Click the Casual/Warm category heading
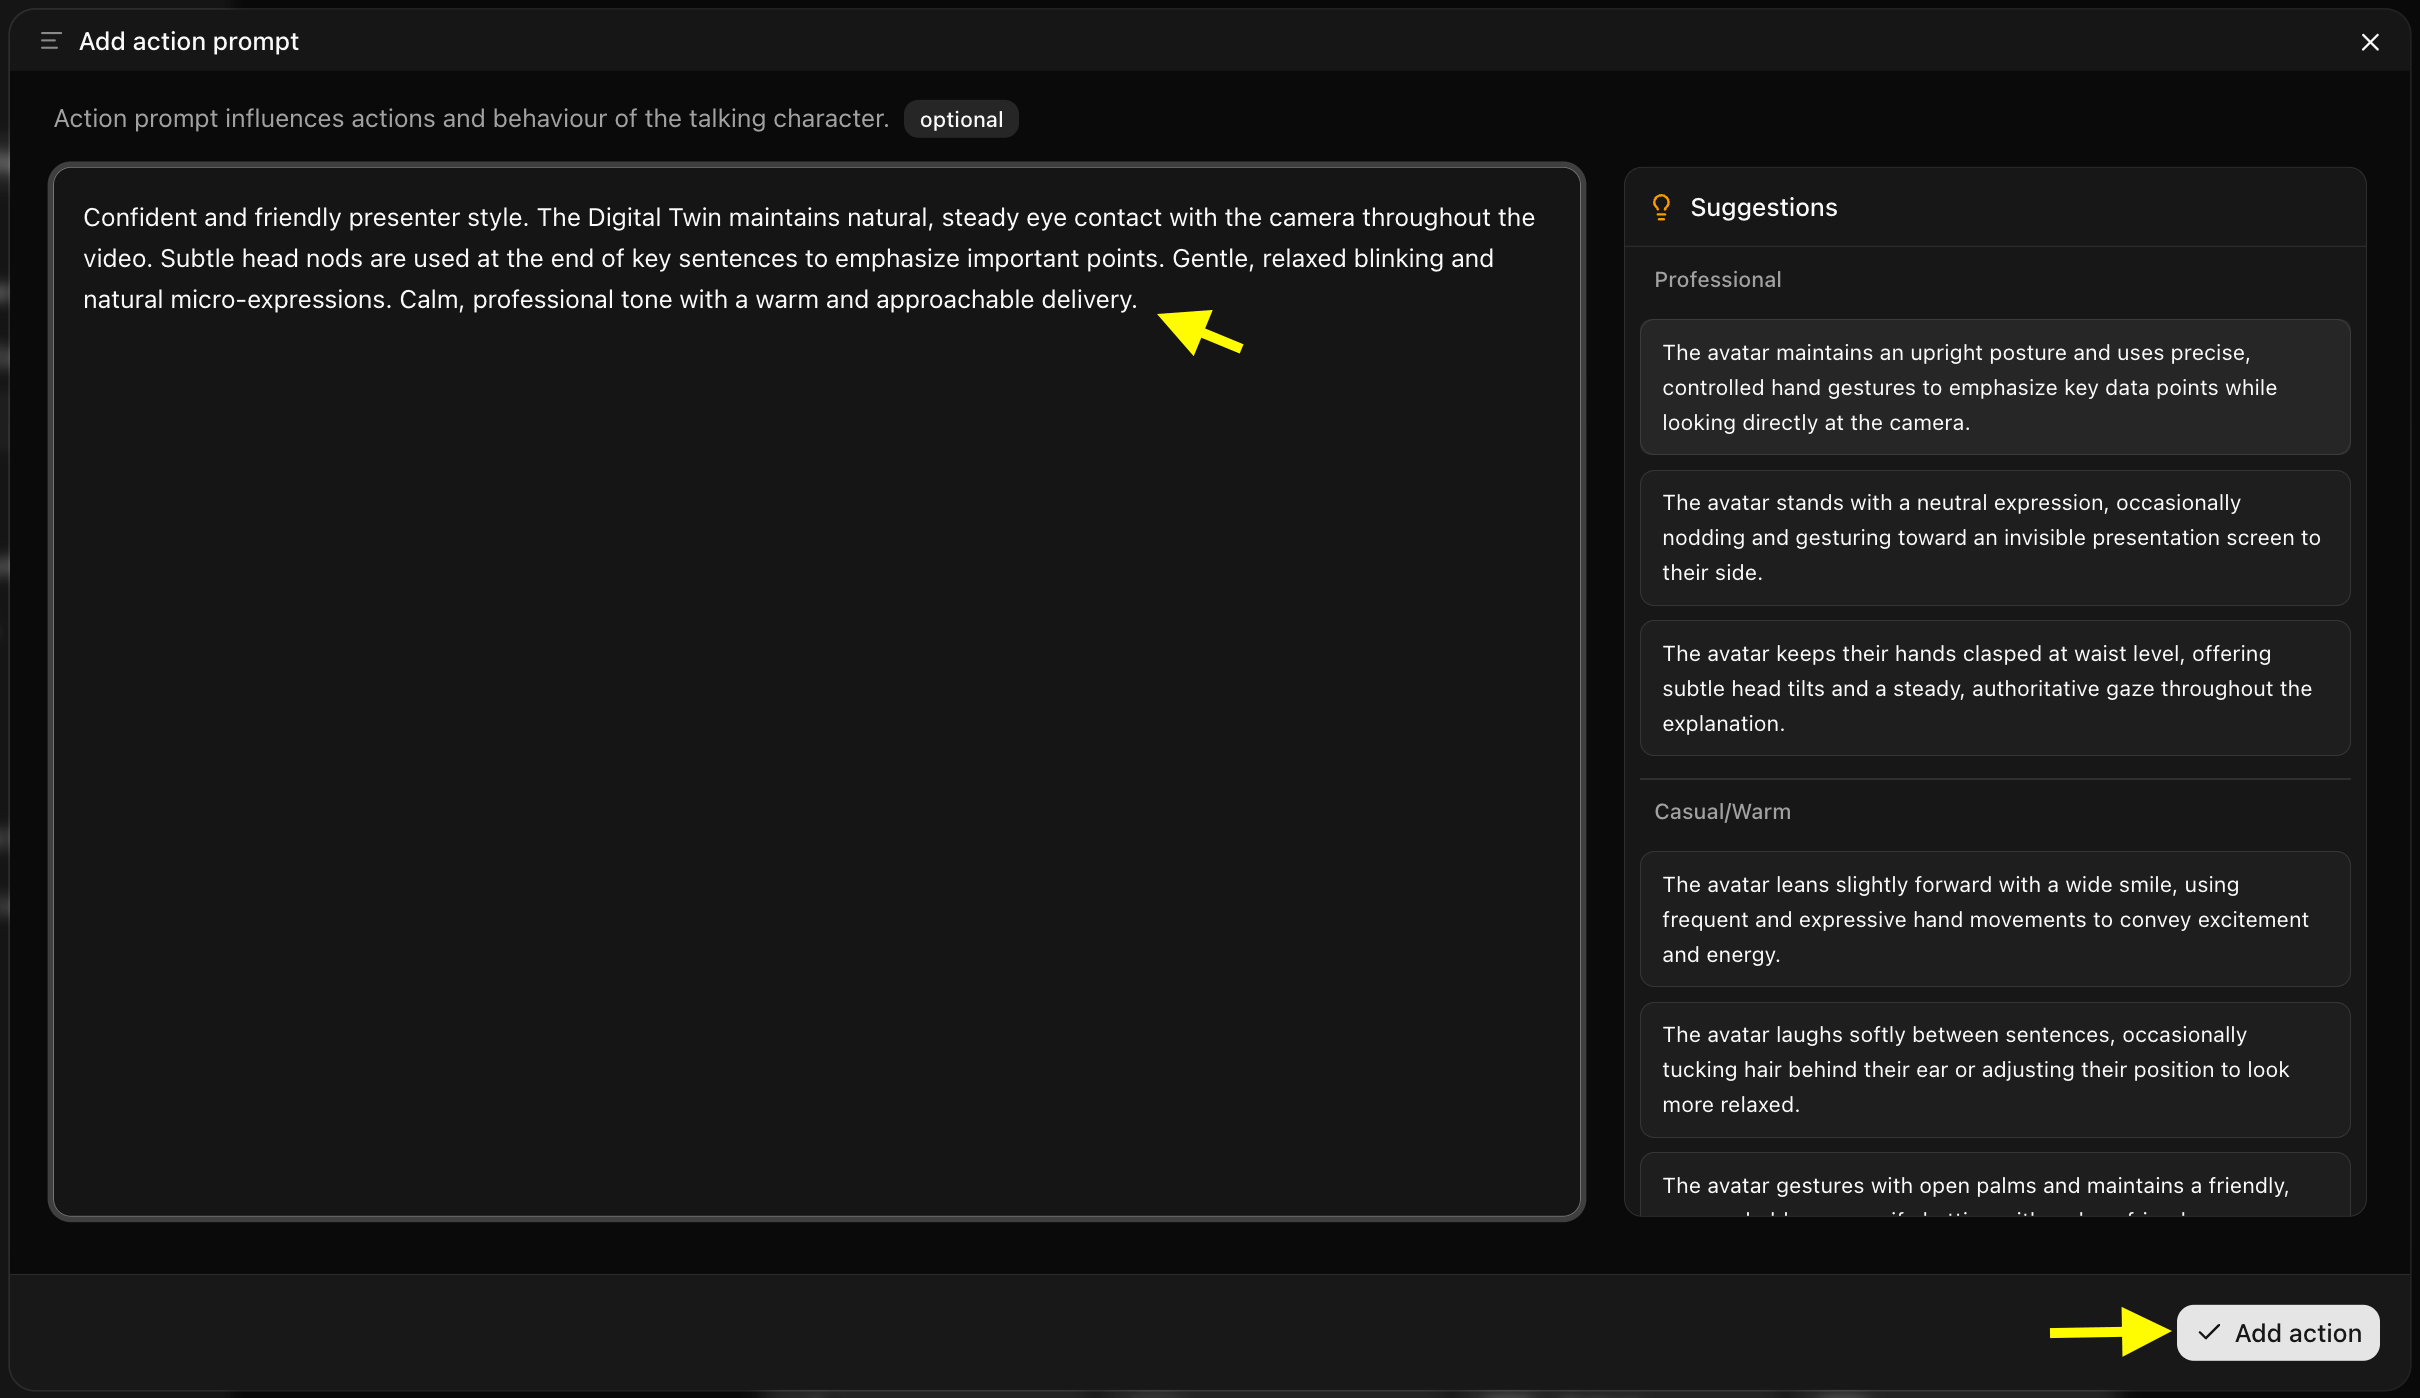The image size is (2420, 1398). (x=1722, y=812)
